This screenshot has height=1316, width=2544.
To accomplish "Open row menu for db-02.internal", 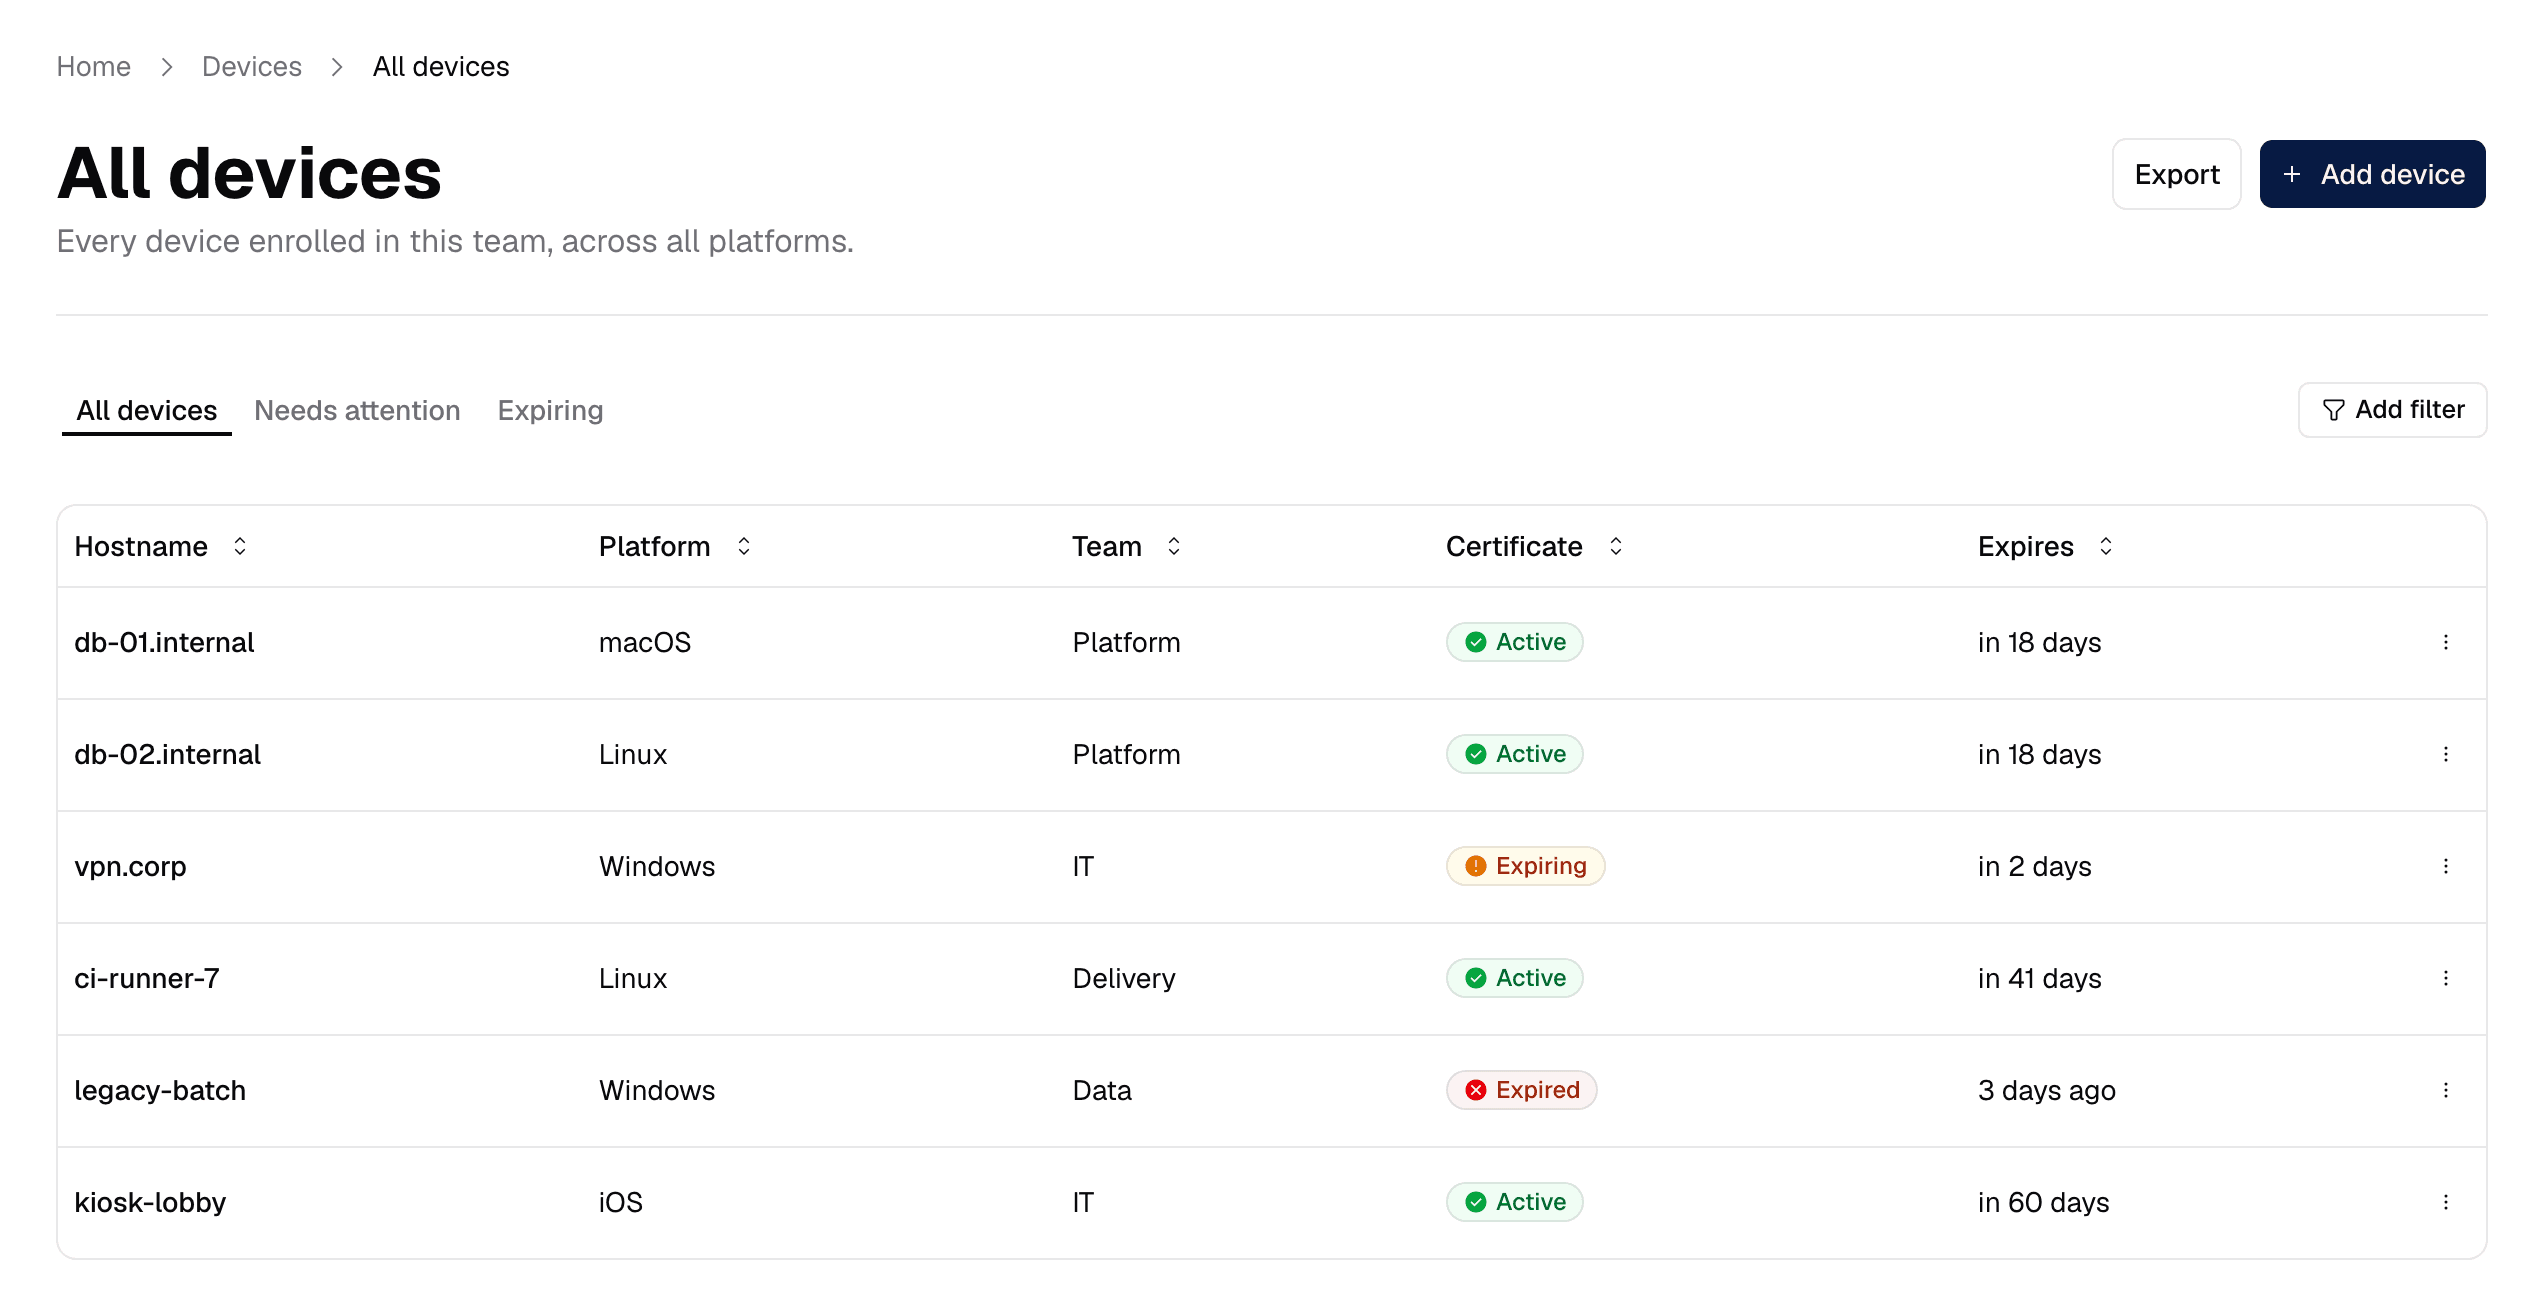I will coord(2445,754).
